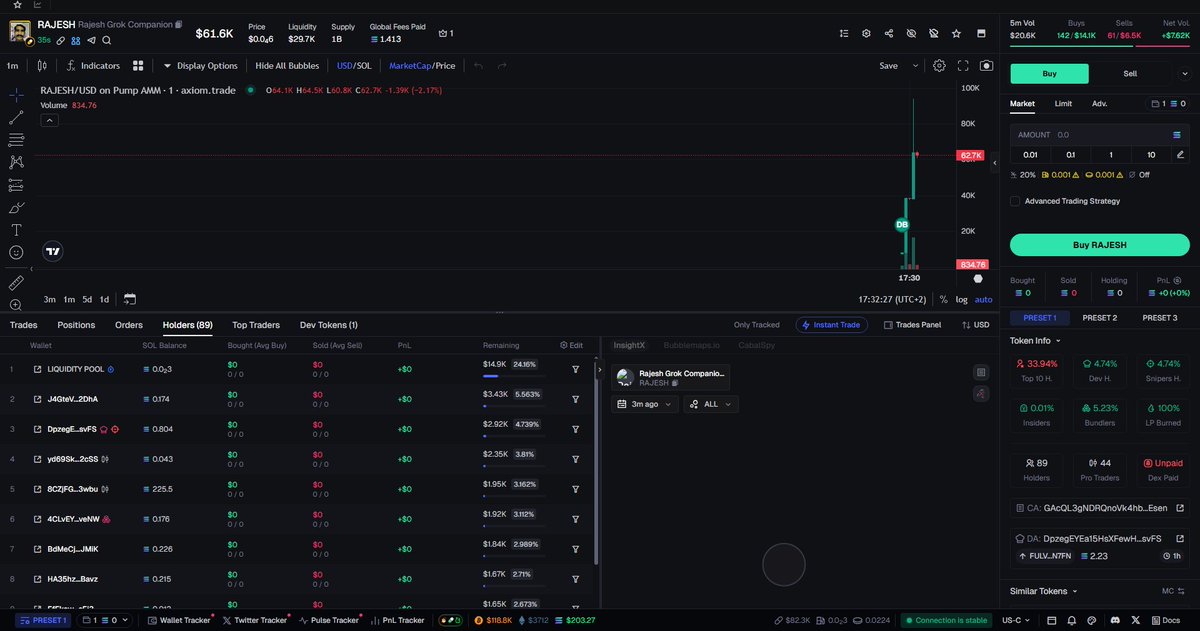Click Buy RAJESH button
The height and width of the screenshot is (631, 1200).
pos(1099,245)
